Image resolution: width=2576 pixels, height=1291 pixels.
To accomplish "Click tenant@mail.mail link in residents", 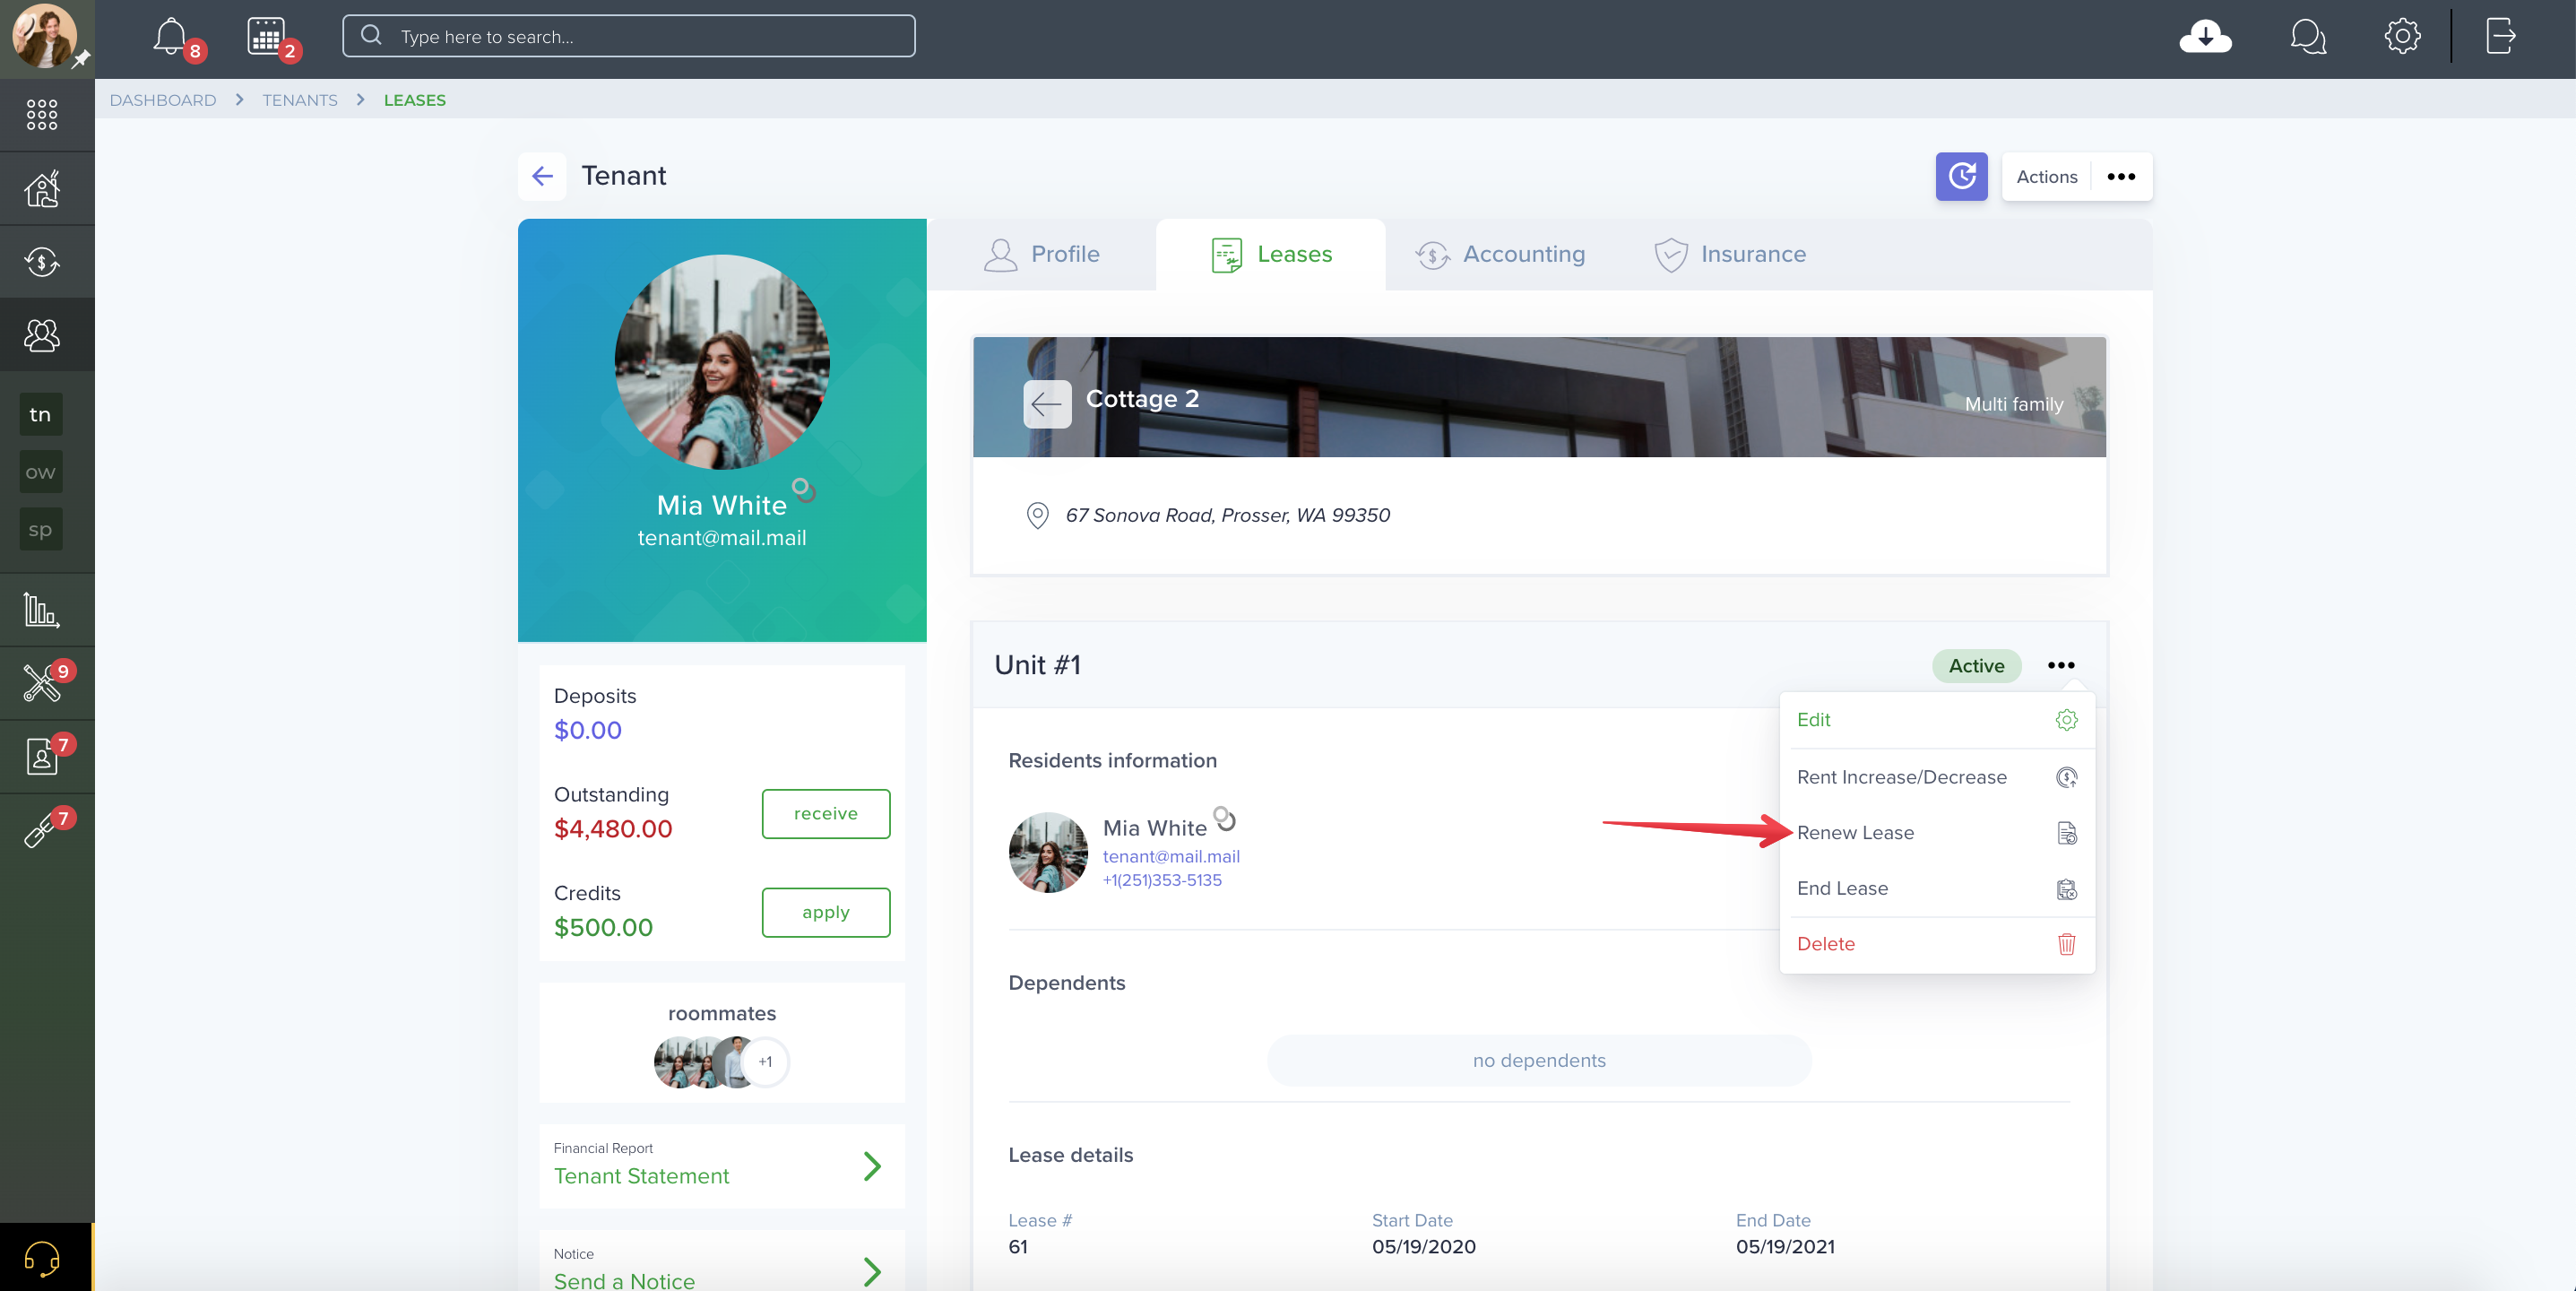I will pos(1170,857).
